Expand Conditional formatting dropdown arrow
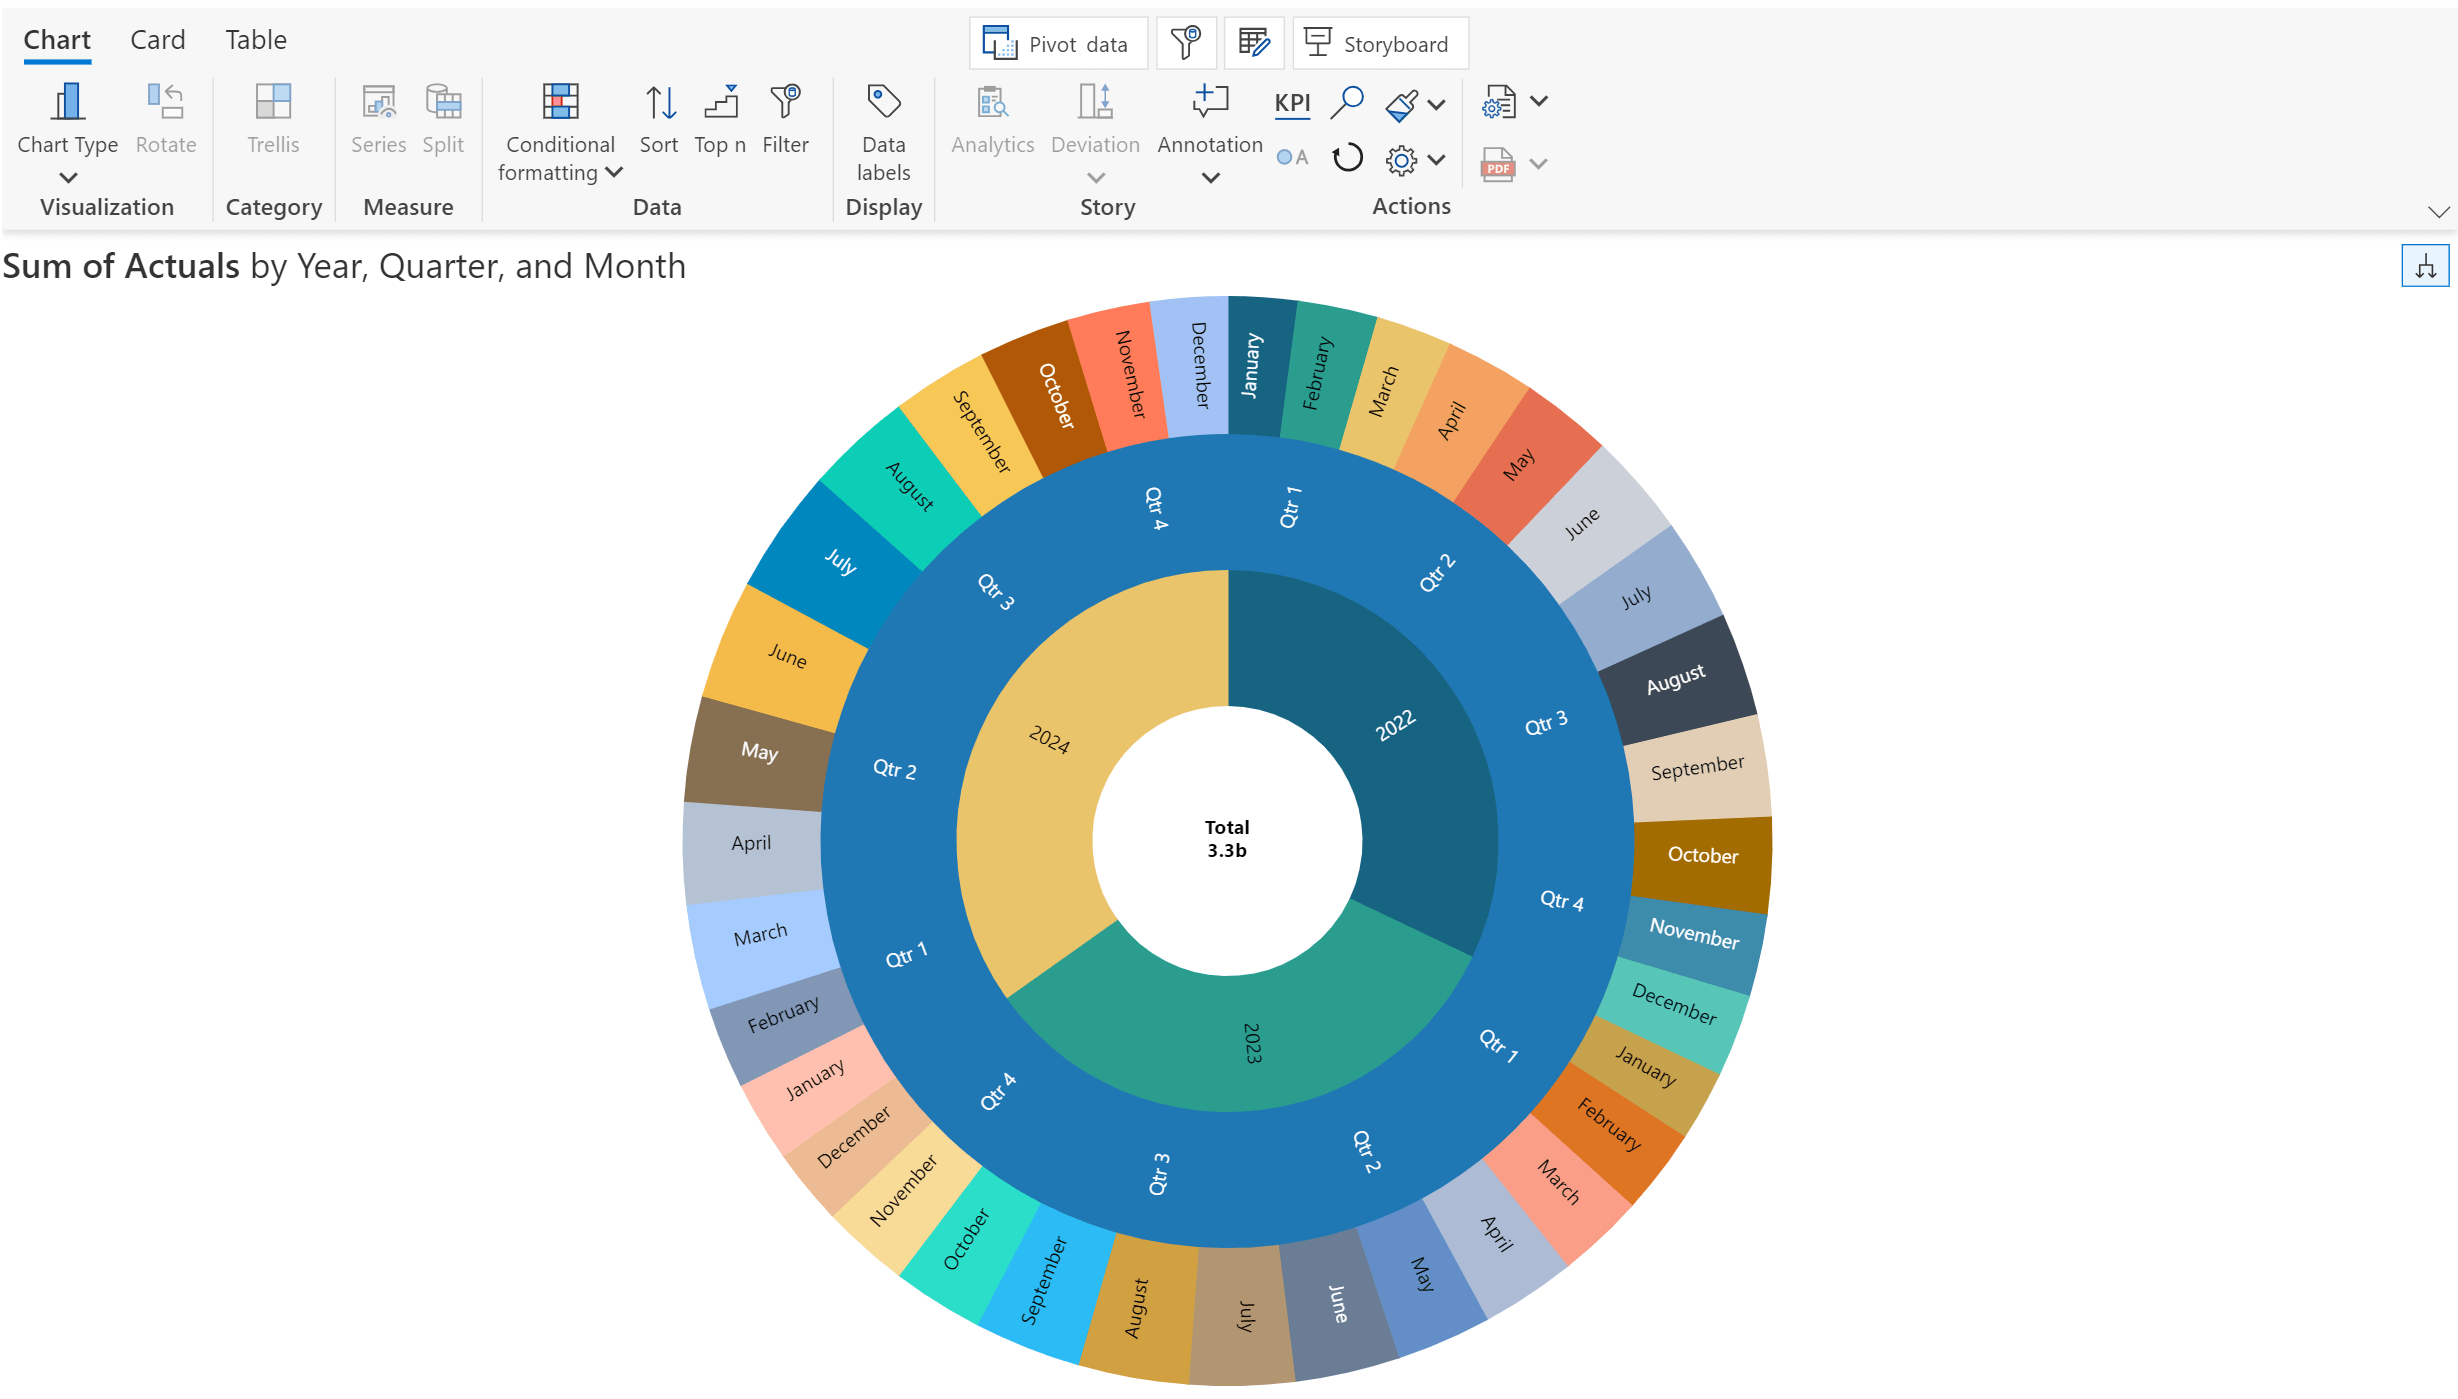This screenshot has height=1399, width=2458. pos(614,172)
